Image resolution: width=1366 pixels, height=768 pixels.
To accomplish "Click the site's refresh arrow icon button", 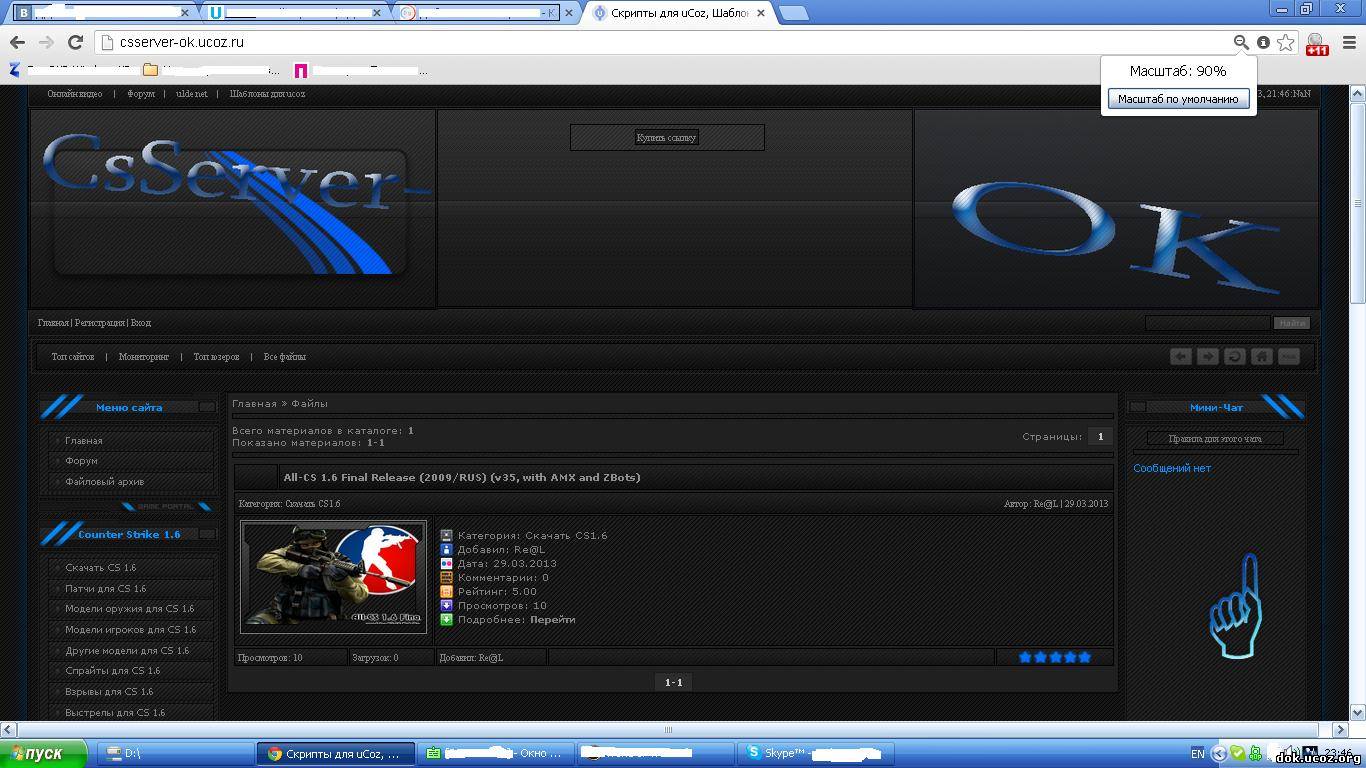I will tap(1235, 357).
